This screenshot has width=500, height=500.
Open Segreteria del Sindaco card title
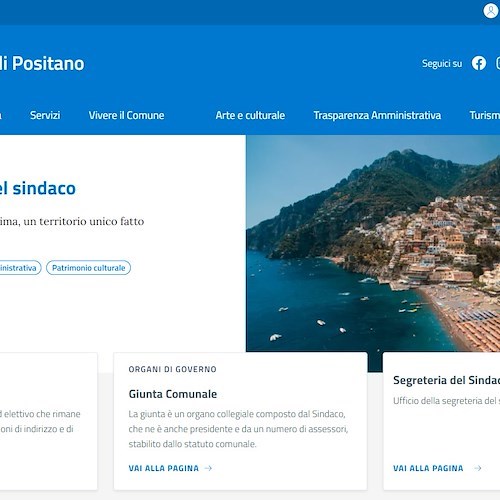coord(446,380)
